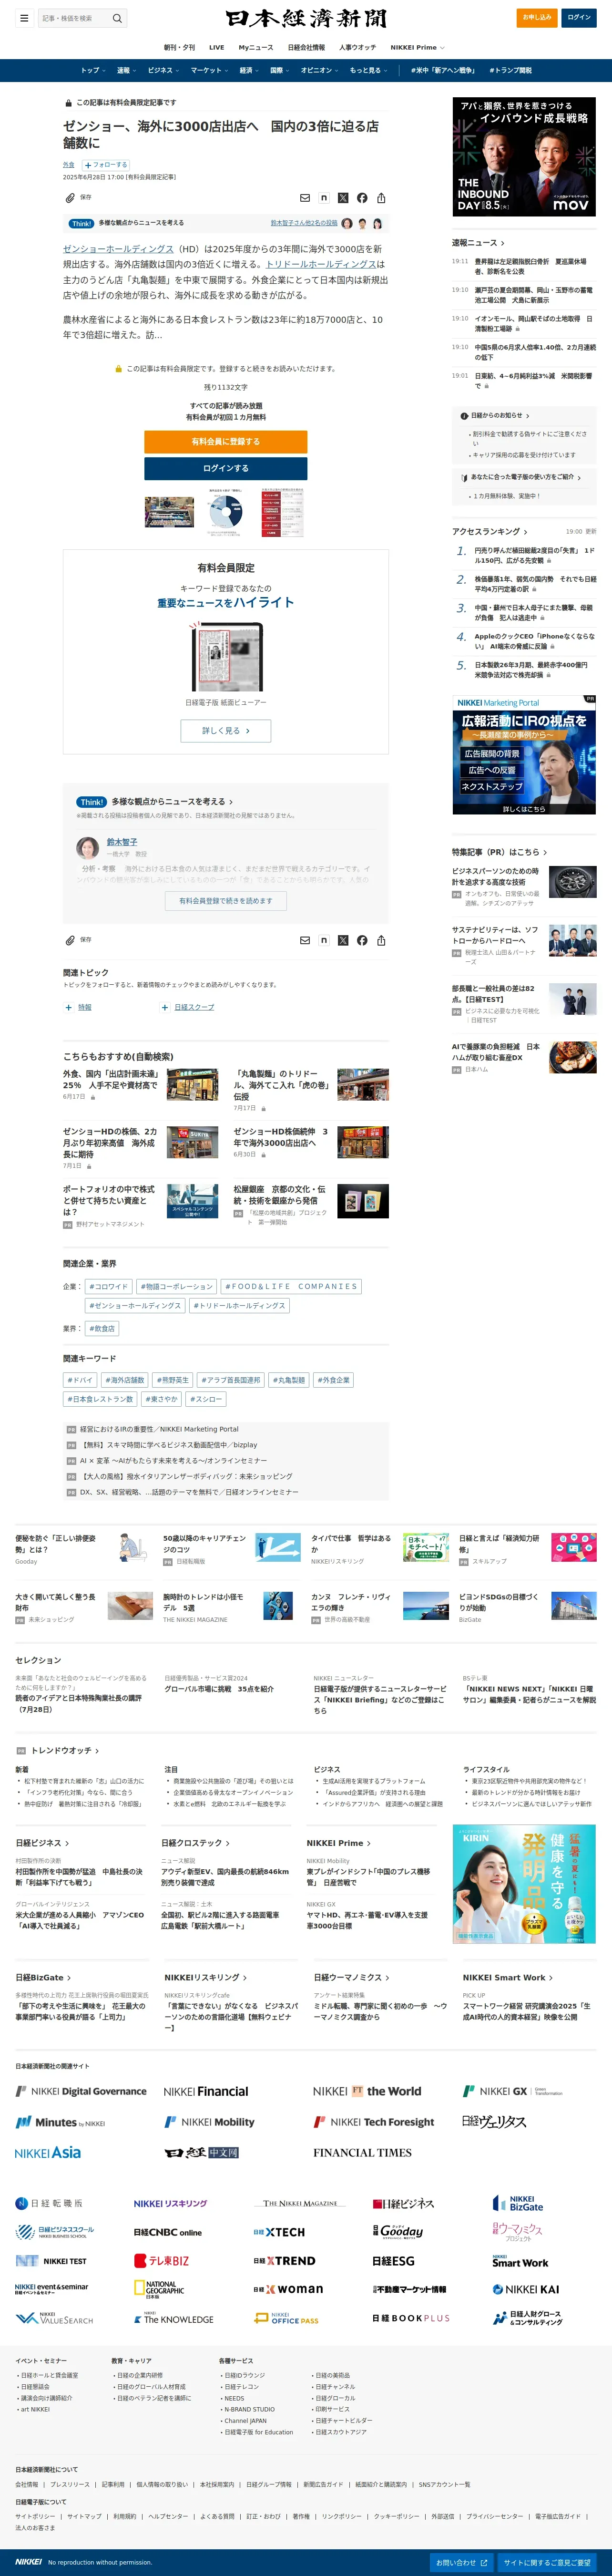Share to X icon under the headline
This screenshot has height=2576, width=612.
pyautogui.click(x=343, y=198)
